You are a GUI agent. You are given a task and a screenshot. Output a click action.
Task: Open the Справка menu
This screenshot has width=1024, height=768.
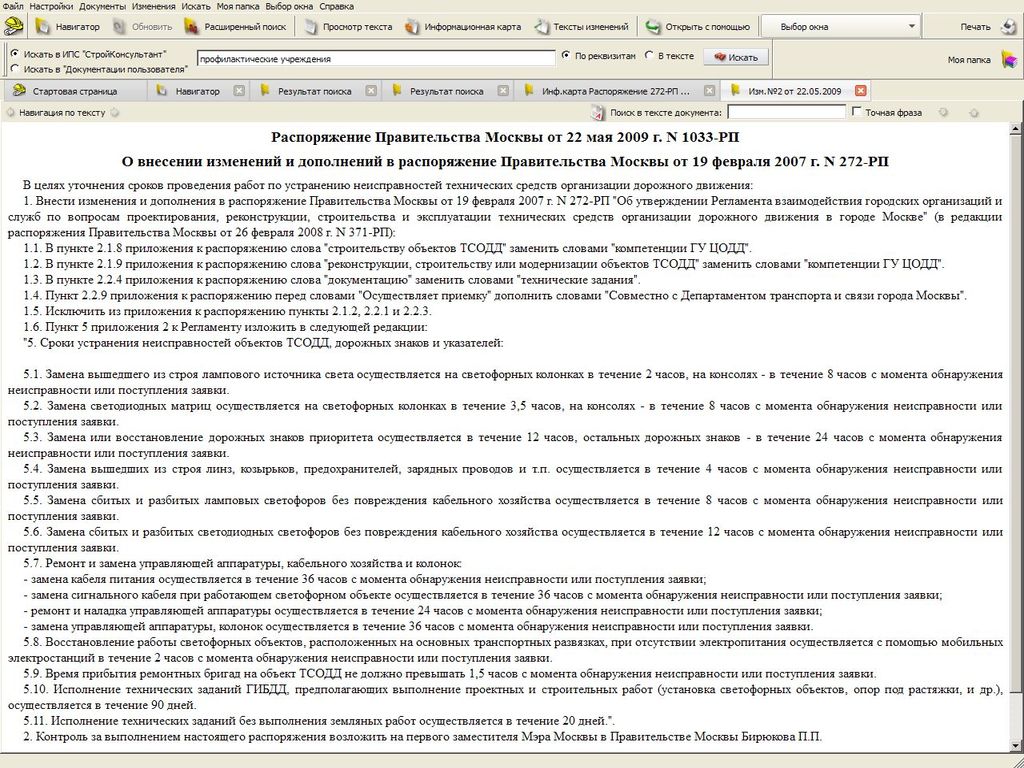click(336, 6)
